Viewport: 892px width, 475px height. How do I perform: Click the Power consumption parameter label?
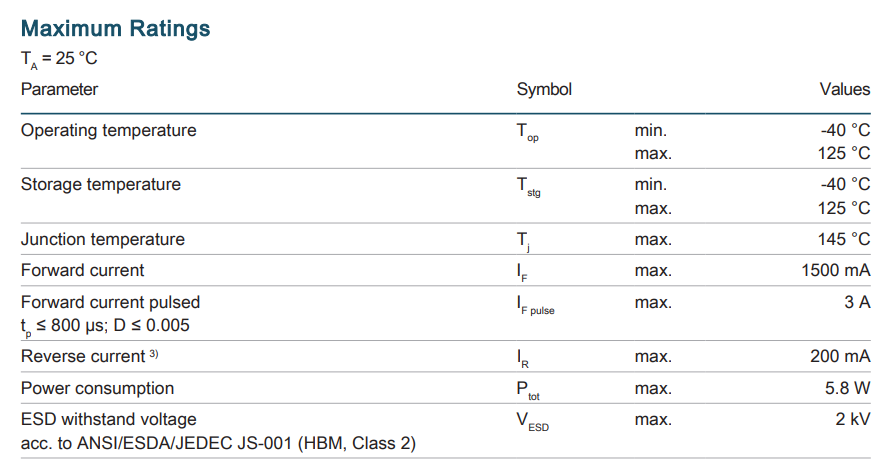(x=97, y=388)
